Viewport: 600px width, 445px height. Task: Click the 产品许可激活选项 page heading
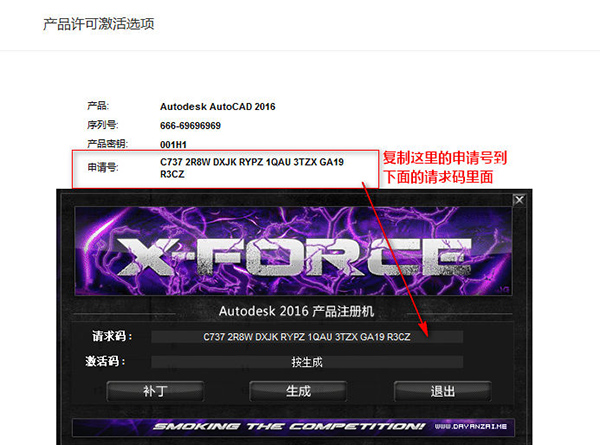pos(98,24)
